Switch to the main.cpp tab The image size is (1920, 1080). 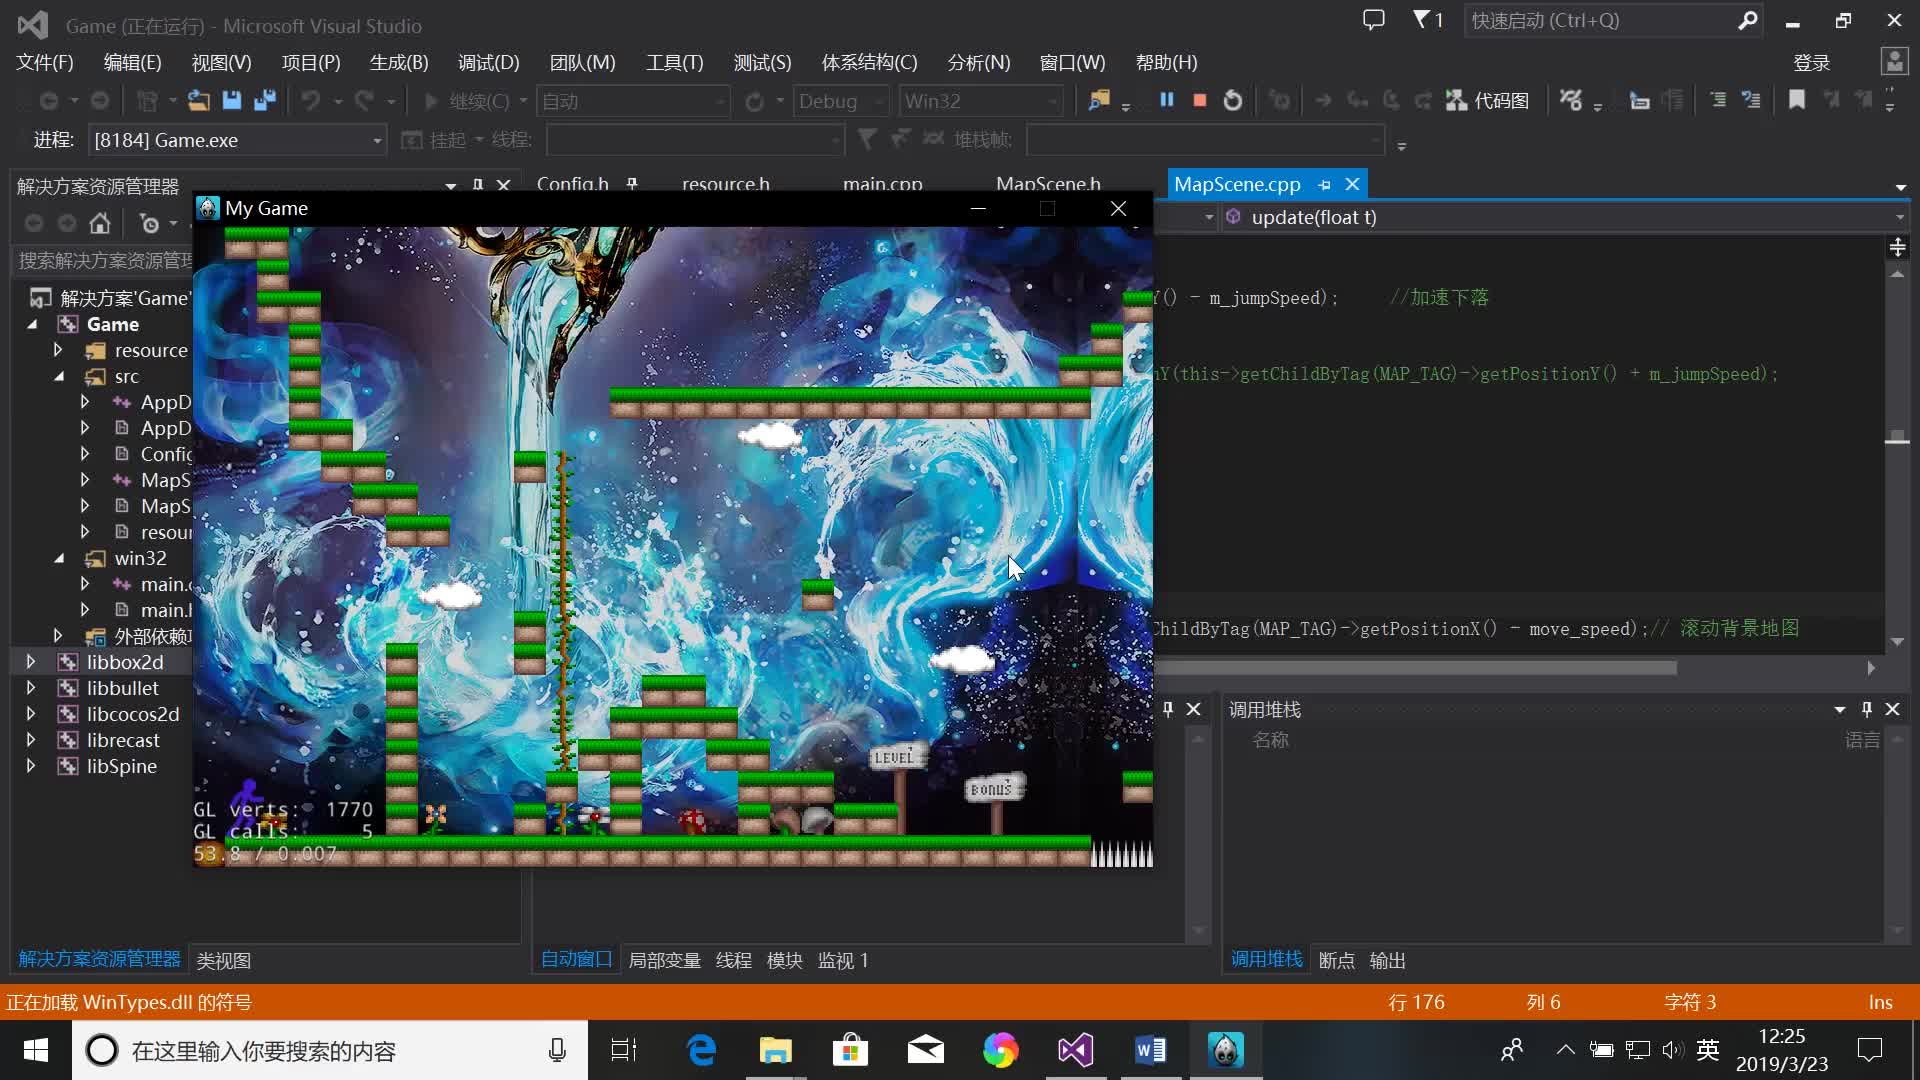[x=883, y=184]
